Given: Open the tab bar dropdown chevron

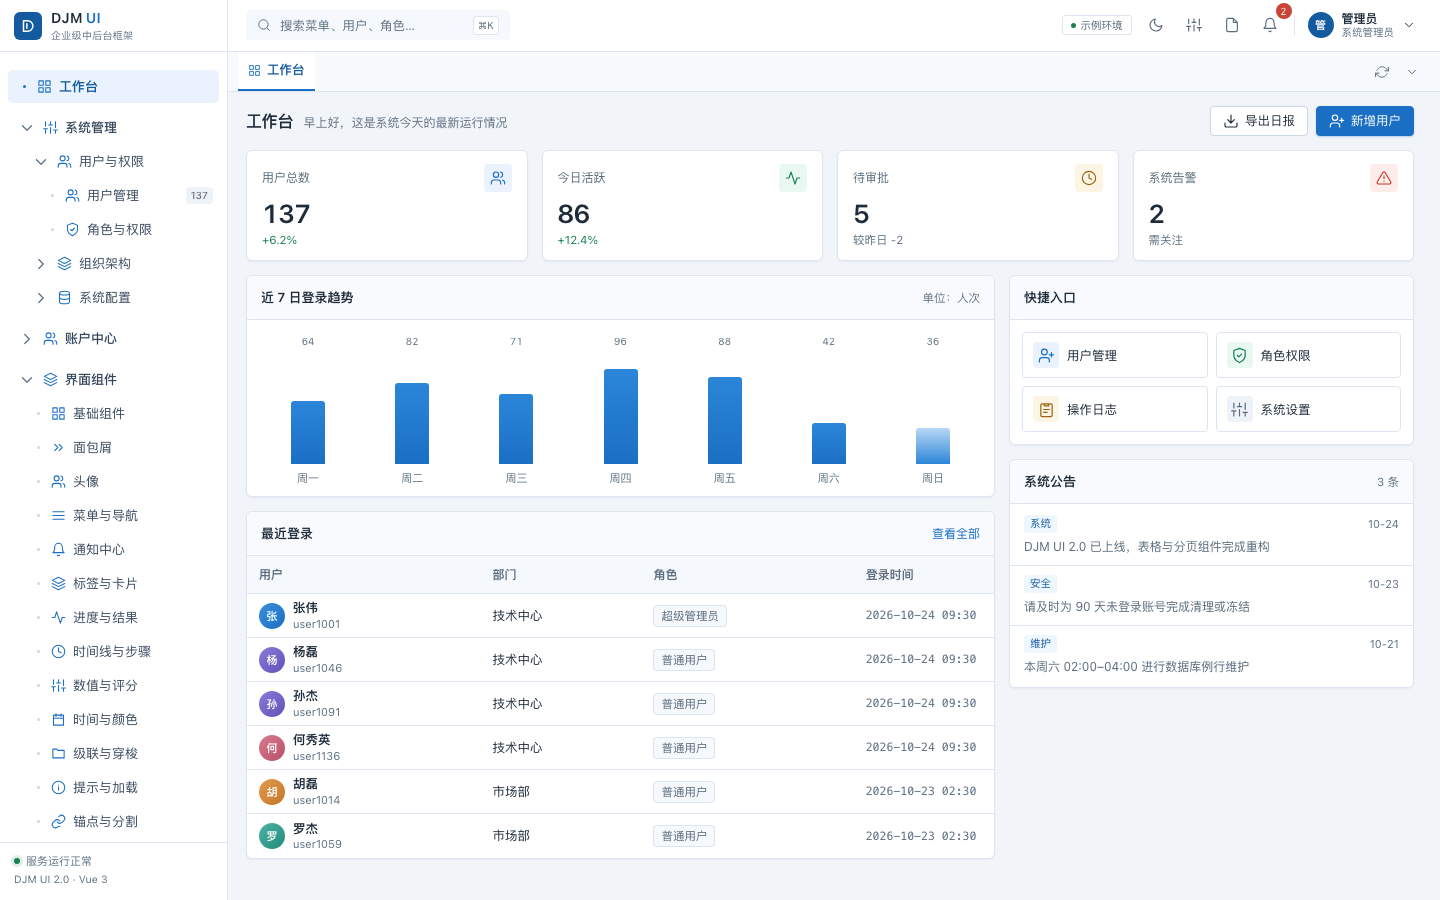Looking at the screenshot, I should [1412, 72].
